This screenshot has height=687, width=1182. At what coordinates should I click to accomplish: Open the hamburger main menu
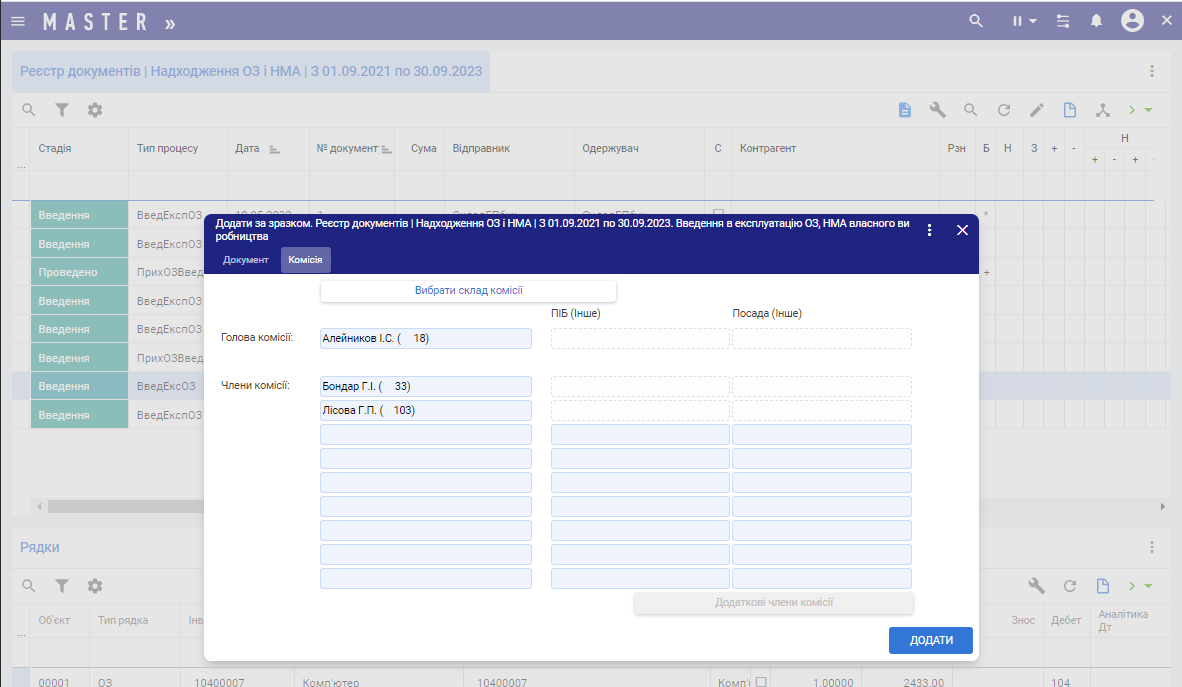coord(18,21)
